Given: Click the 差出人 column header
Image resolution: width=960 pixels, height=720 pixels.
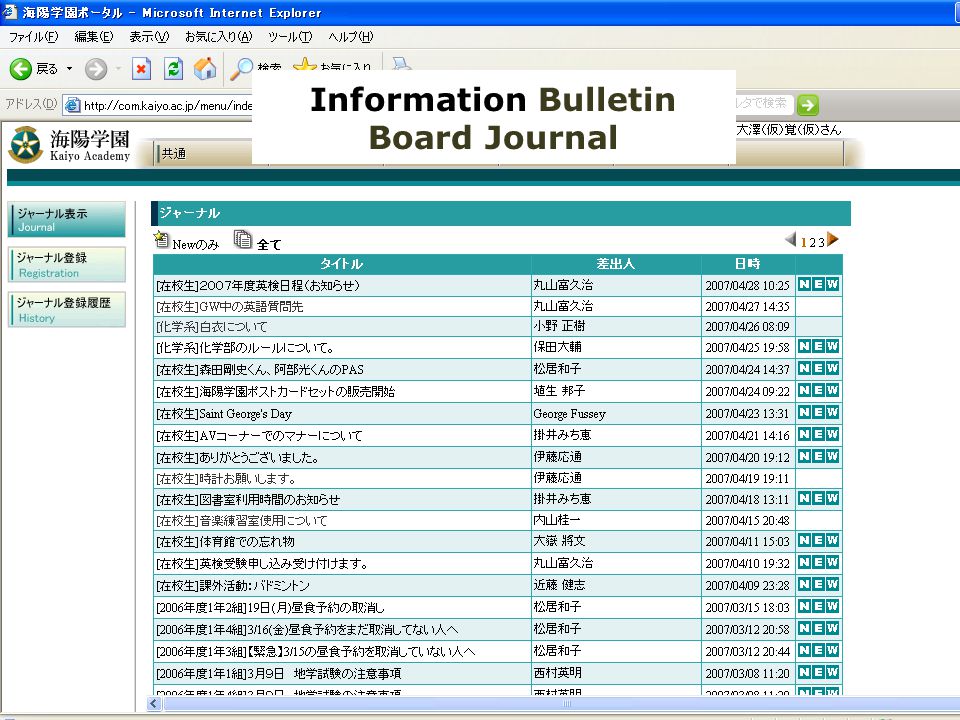Looking at the screenshot, I should click(616, 264).
